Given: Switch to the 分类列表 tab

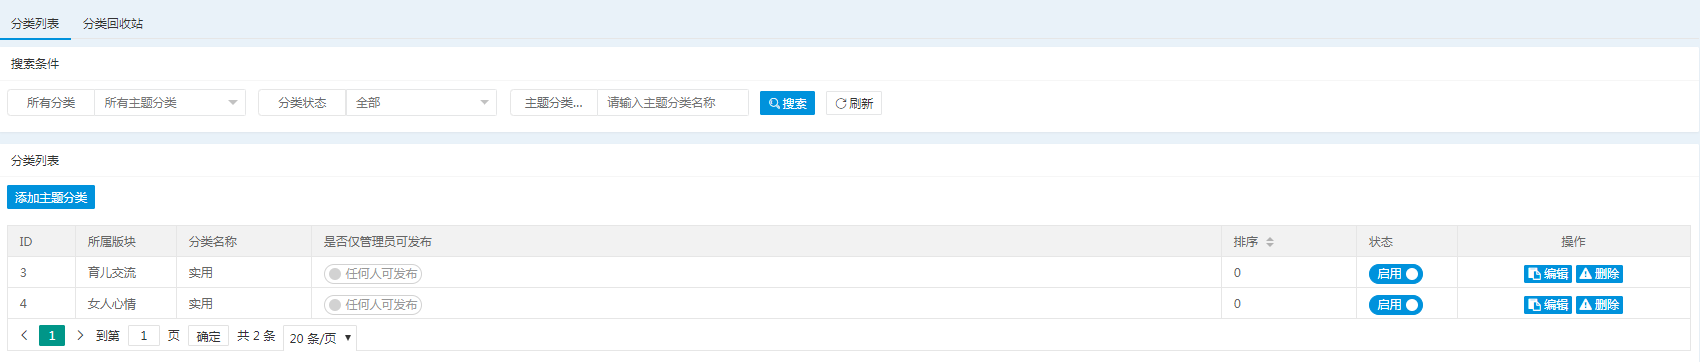Looking at the screenshot, I should [35, 23].
